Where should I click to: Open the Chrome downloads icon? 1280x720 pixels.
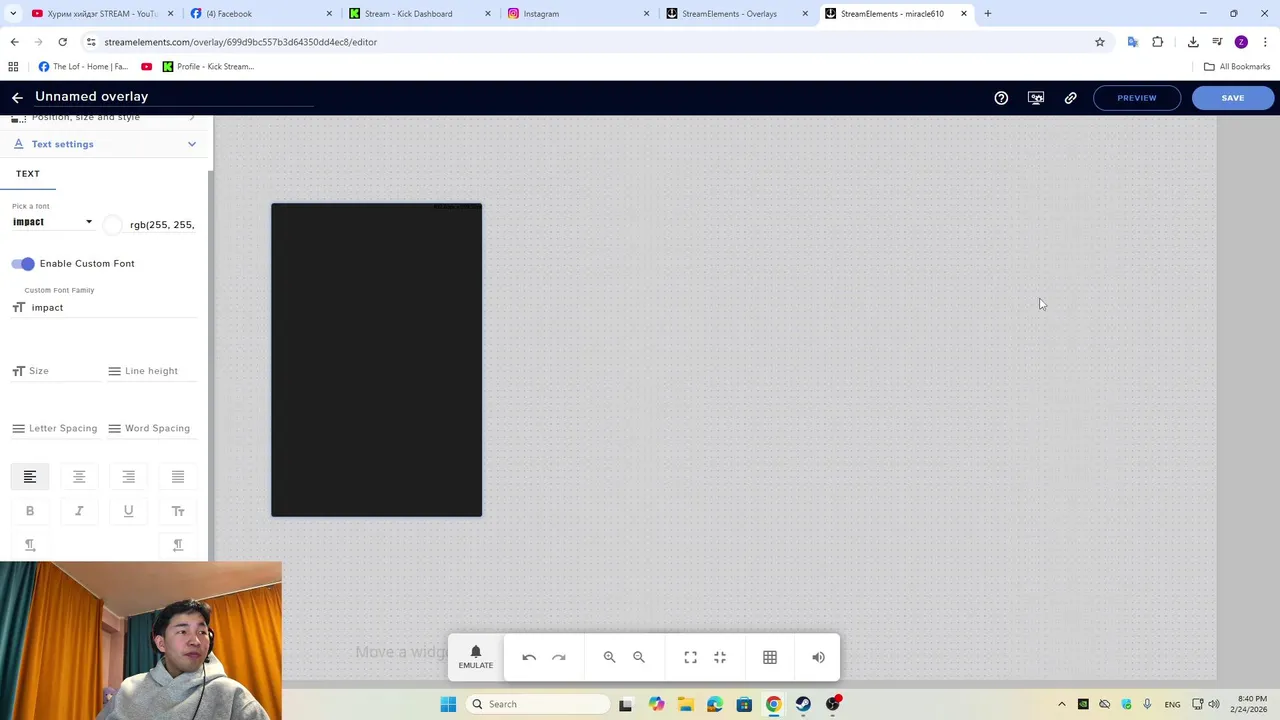1193,42
